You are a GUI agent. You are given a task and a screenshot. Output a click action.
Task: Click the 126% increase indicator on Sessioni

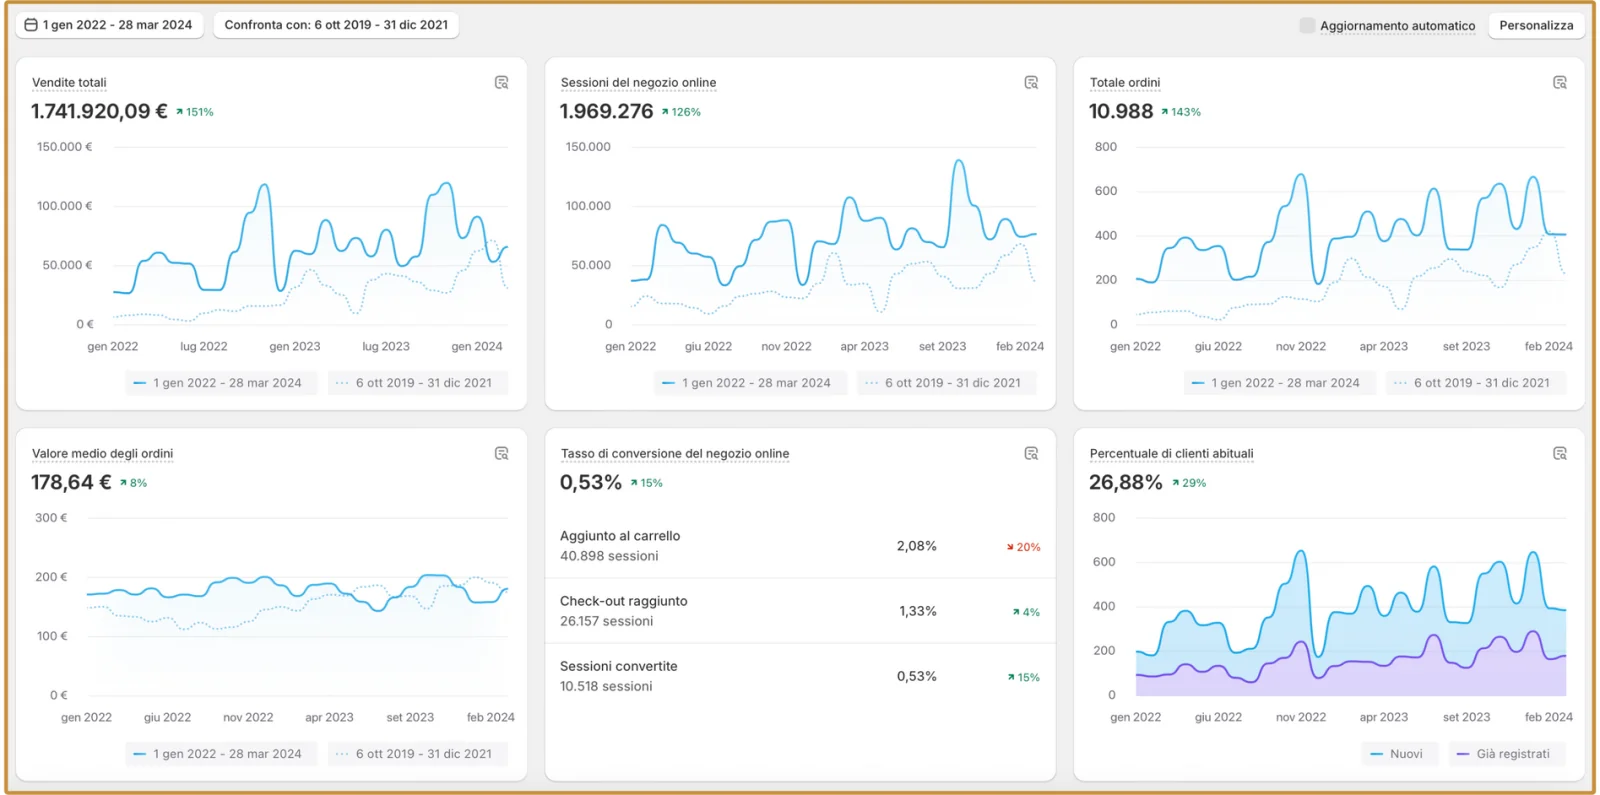click(681, 112)
